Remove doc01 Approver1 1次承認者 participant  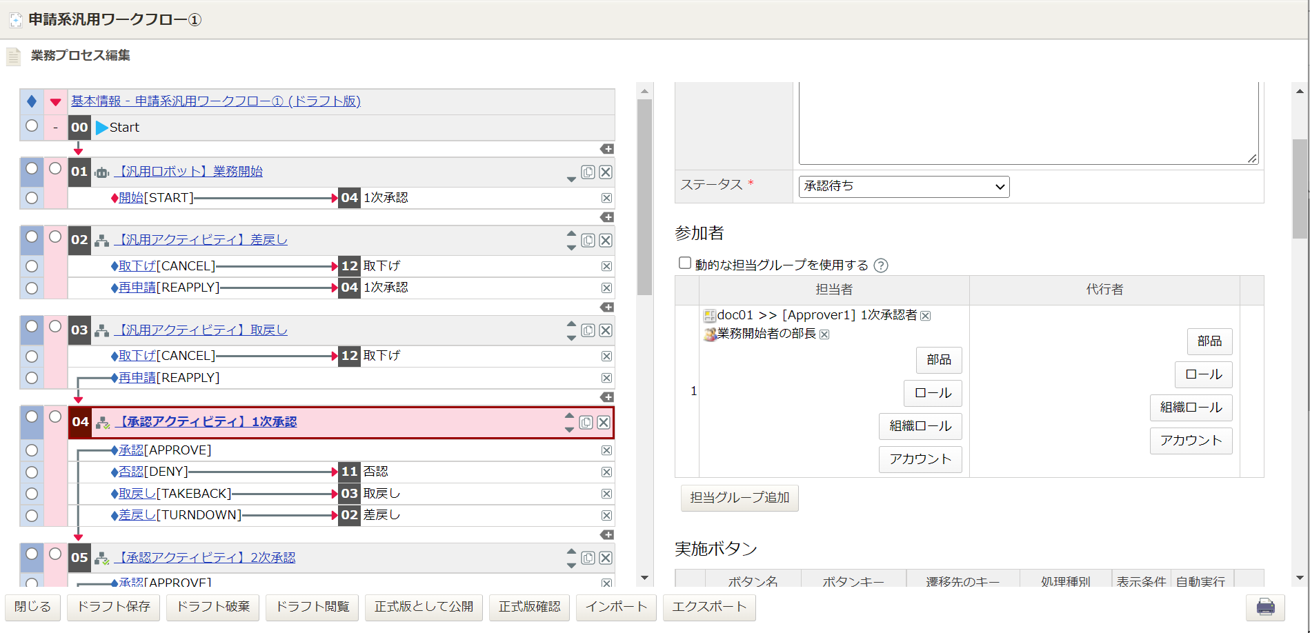point(926,316)
